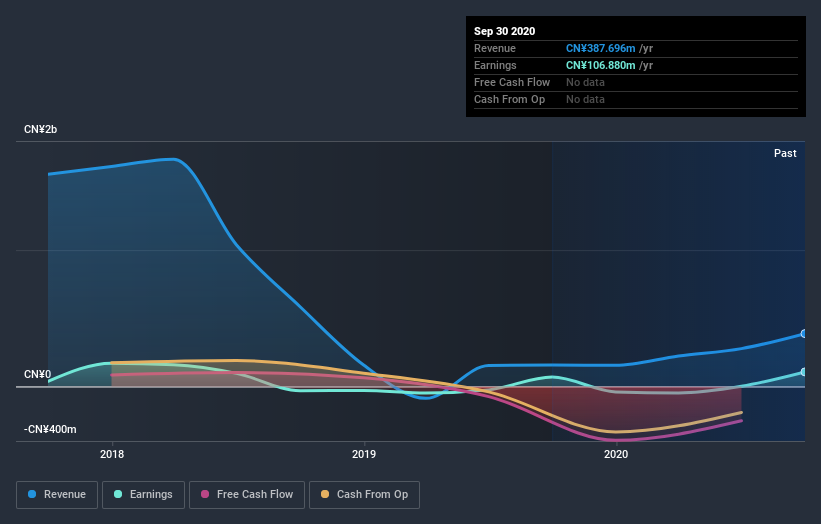Click the CN¥0 y-axis label
Viewport: 821px width, 524px height.
coord(37,374)
